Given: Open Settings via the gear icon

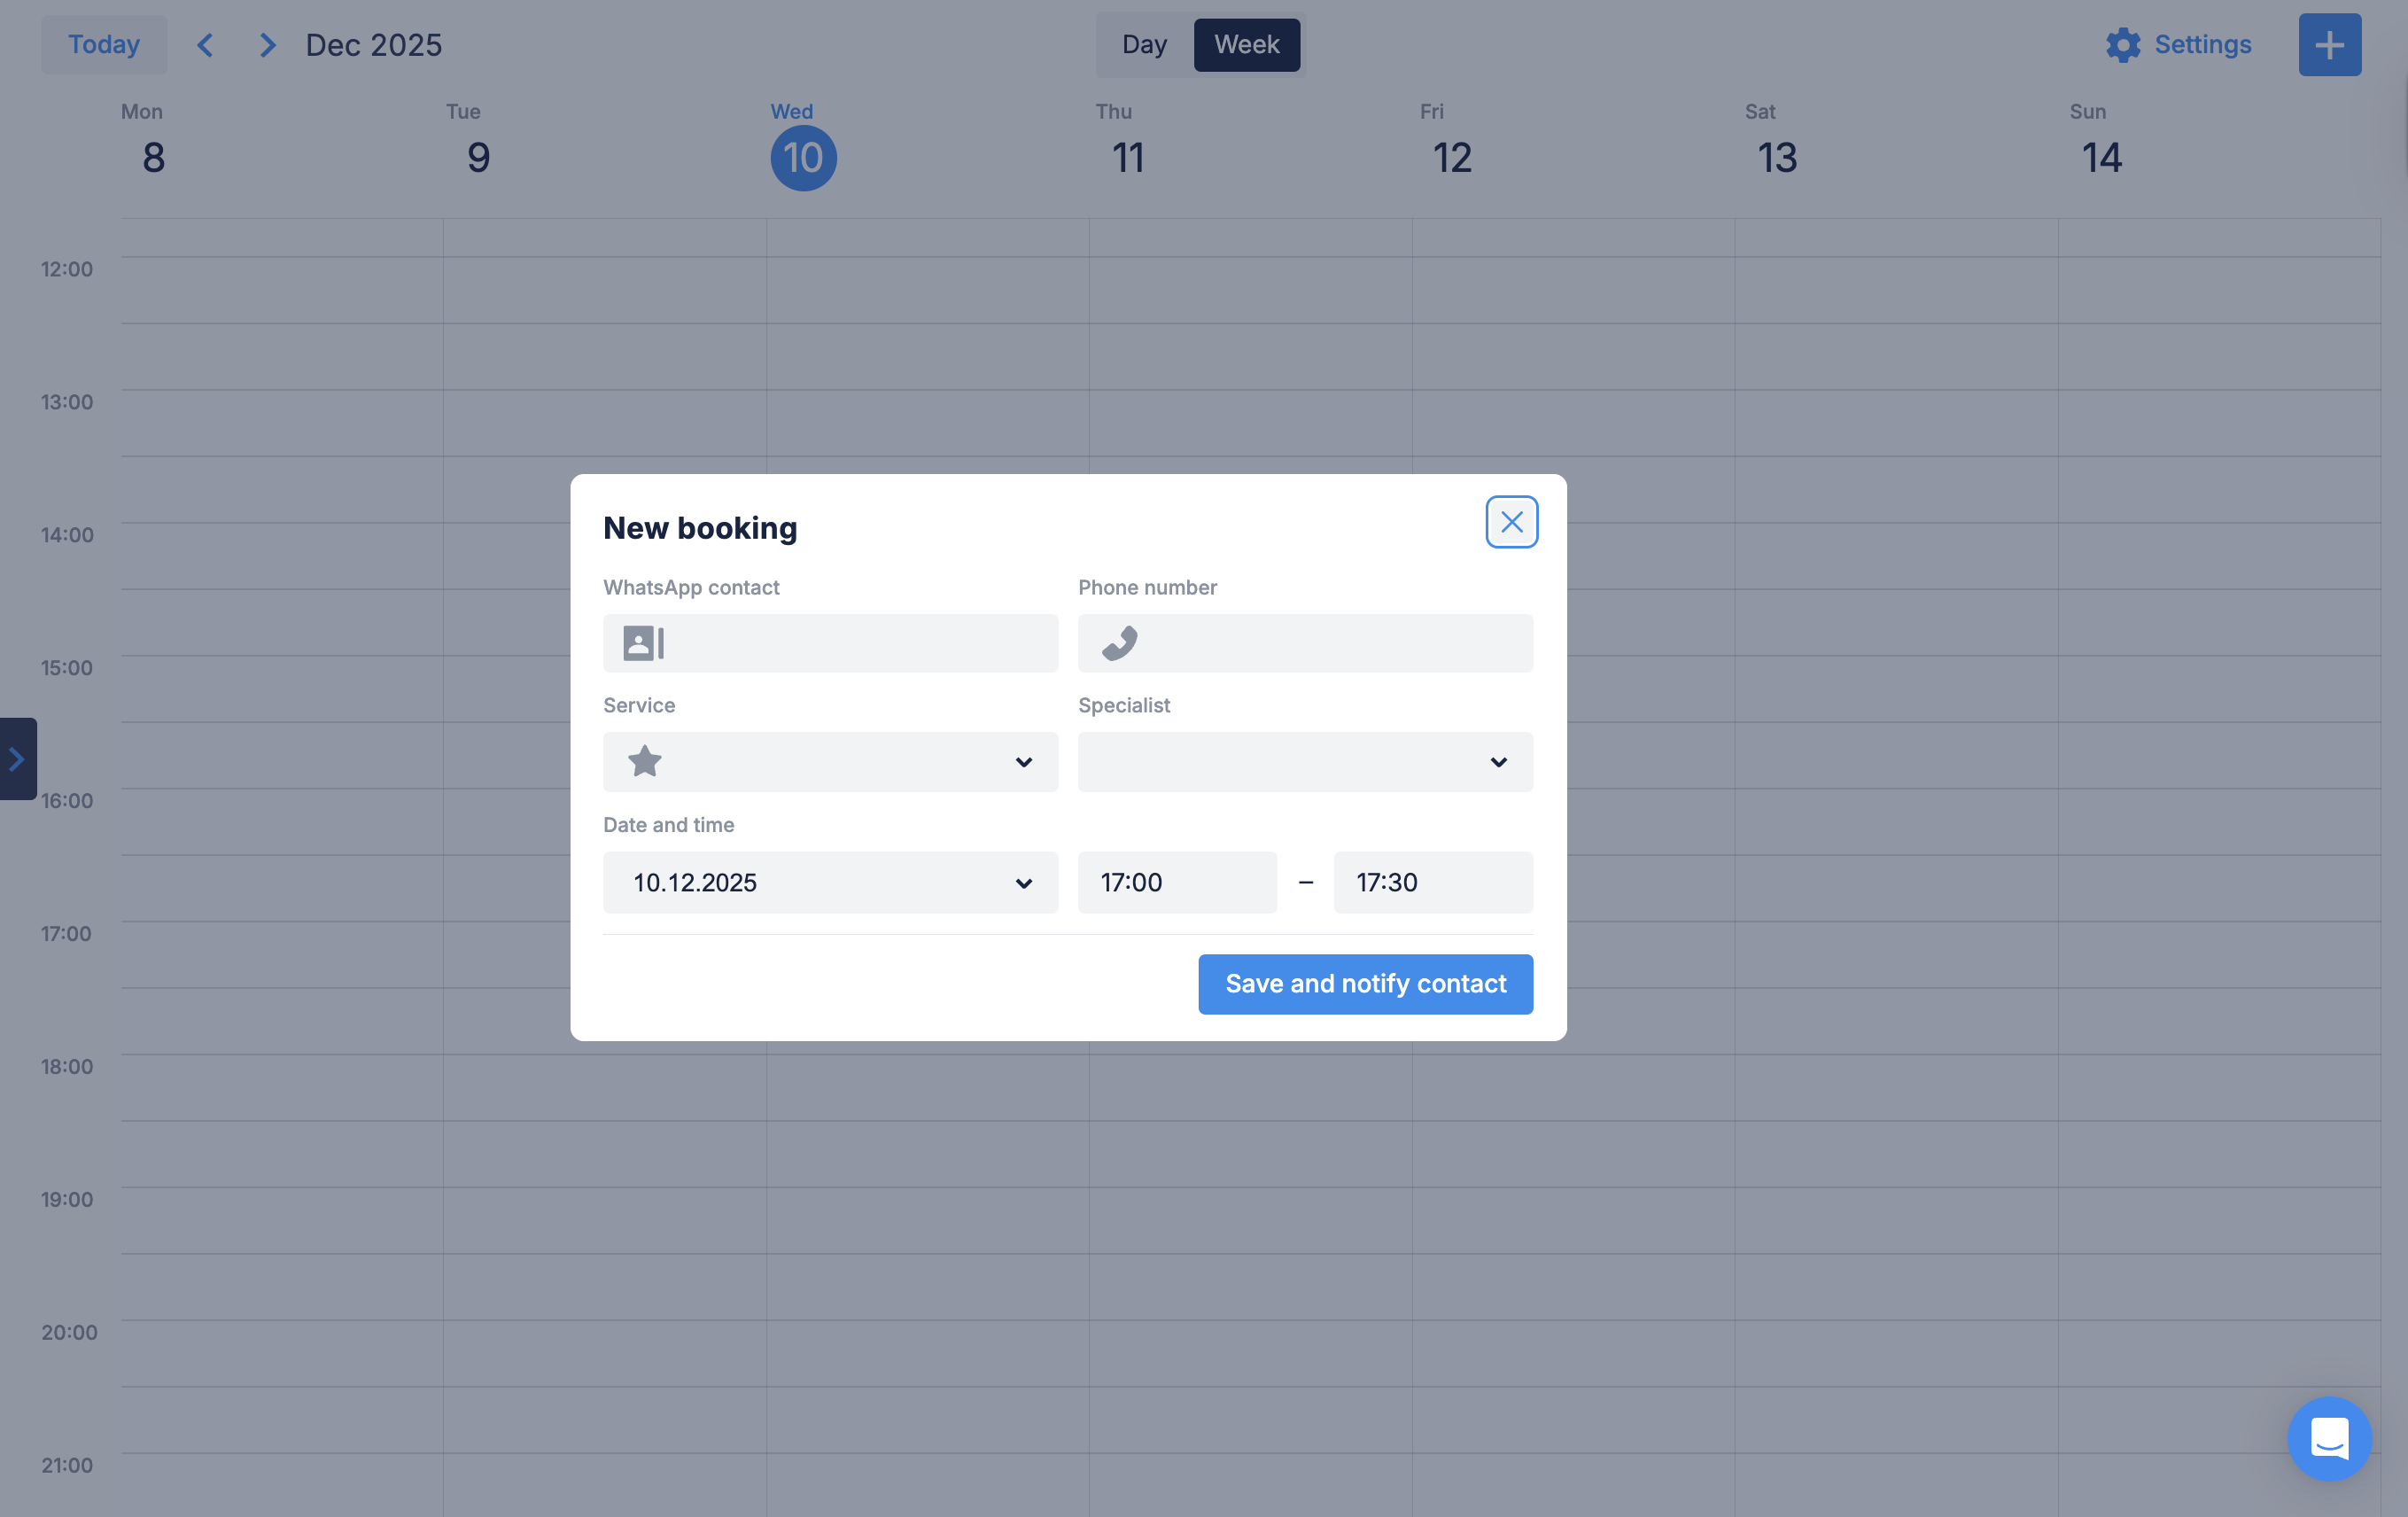Looking at the screenshot, I should [x=2122, y=45].
